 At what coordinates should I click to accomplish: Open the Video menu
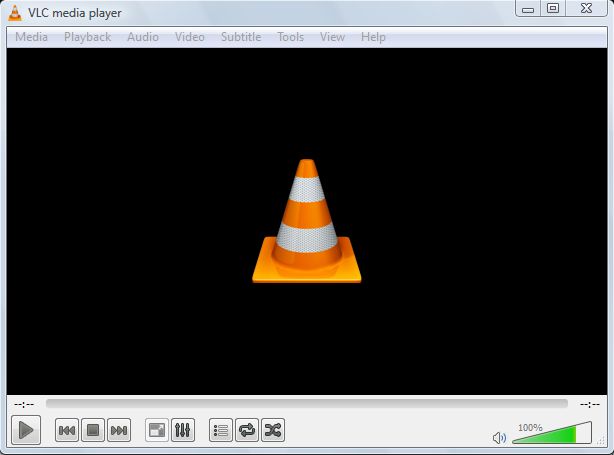click(190, 37)
